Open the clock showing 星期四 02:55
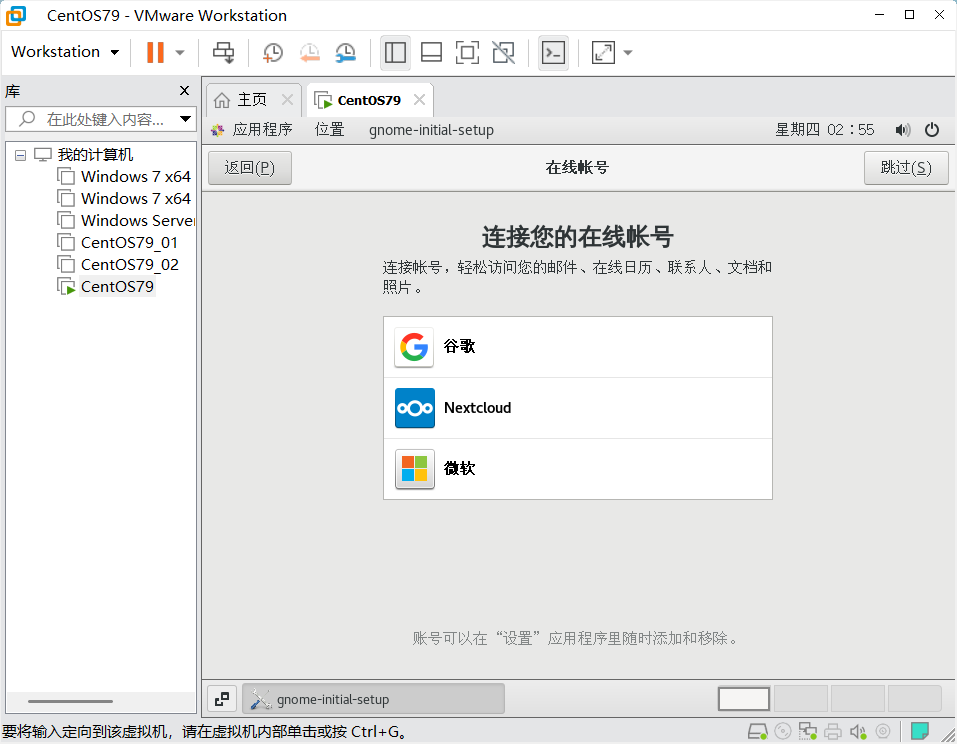The image size is (957, 744). tap(825, 129)
